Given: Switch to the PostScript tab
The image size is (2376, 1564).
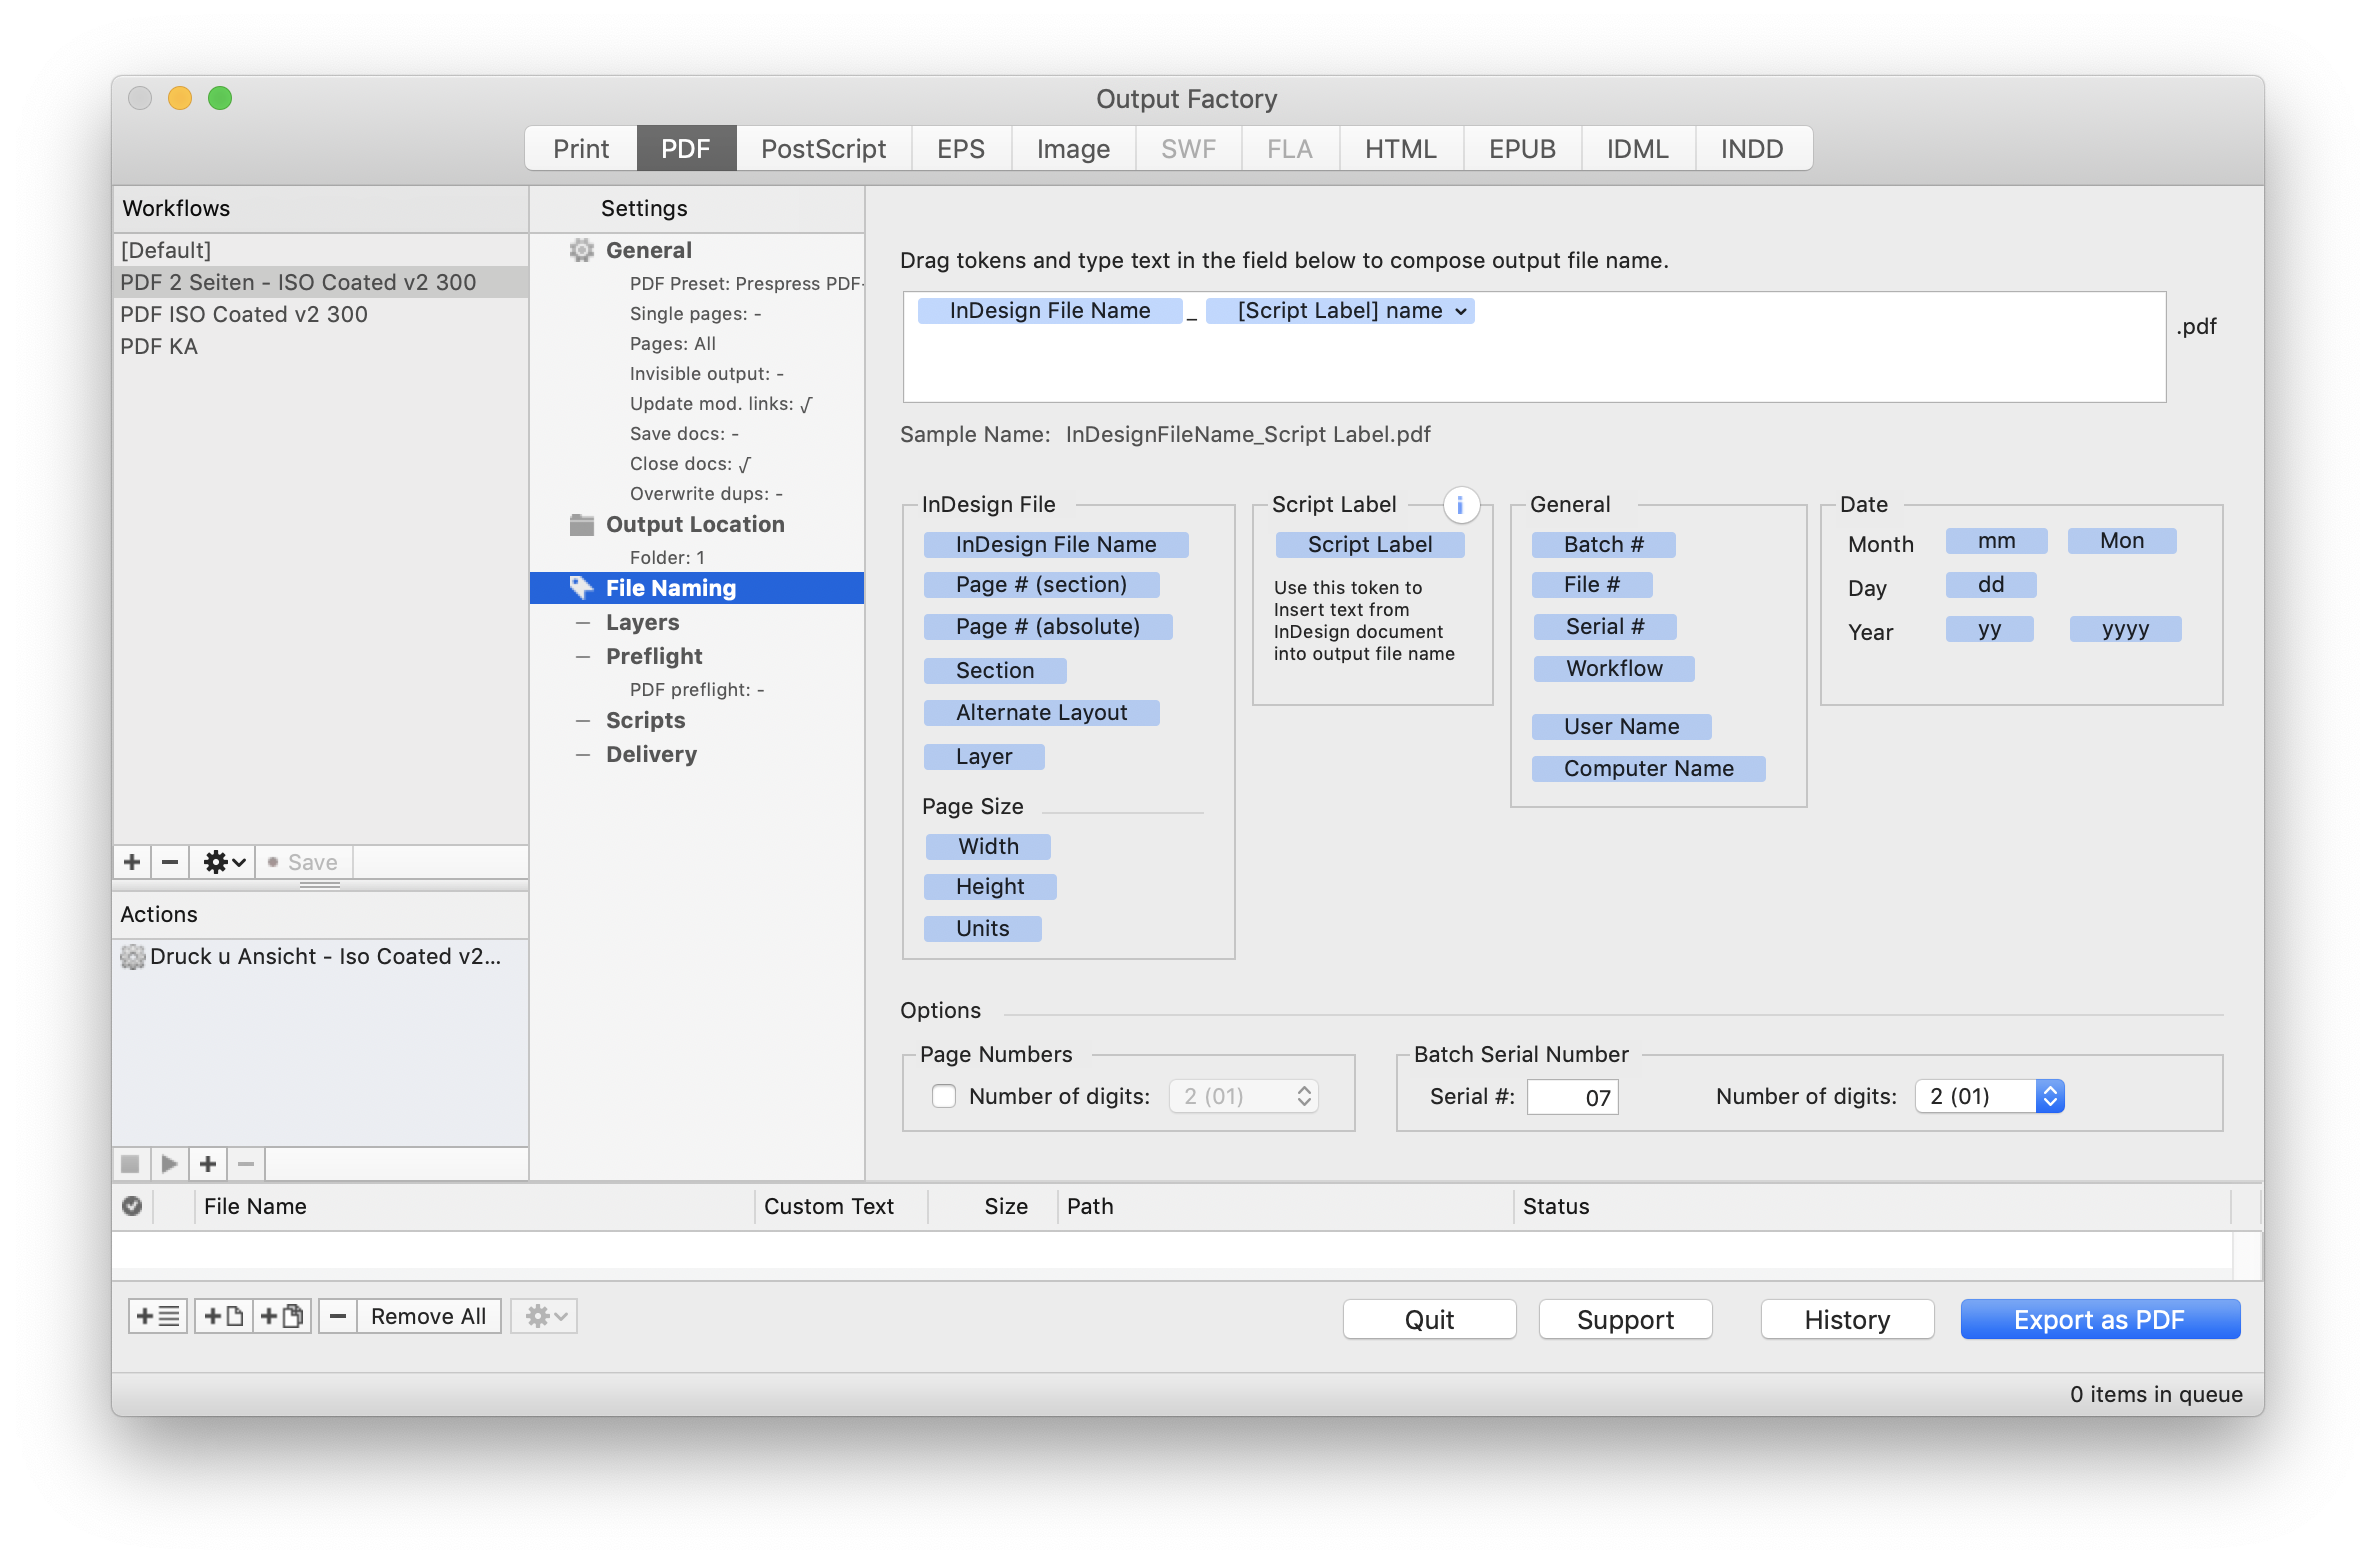Looking at the screenshot, I should [823, 149].
